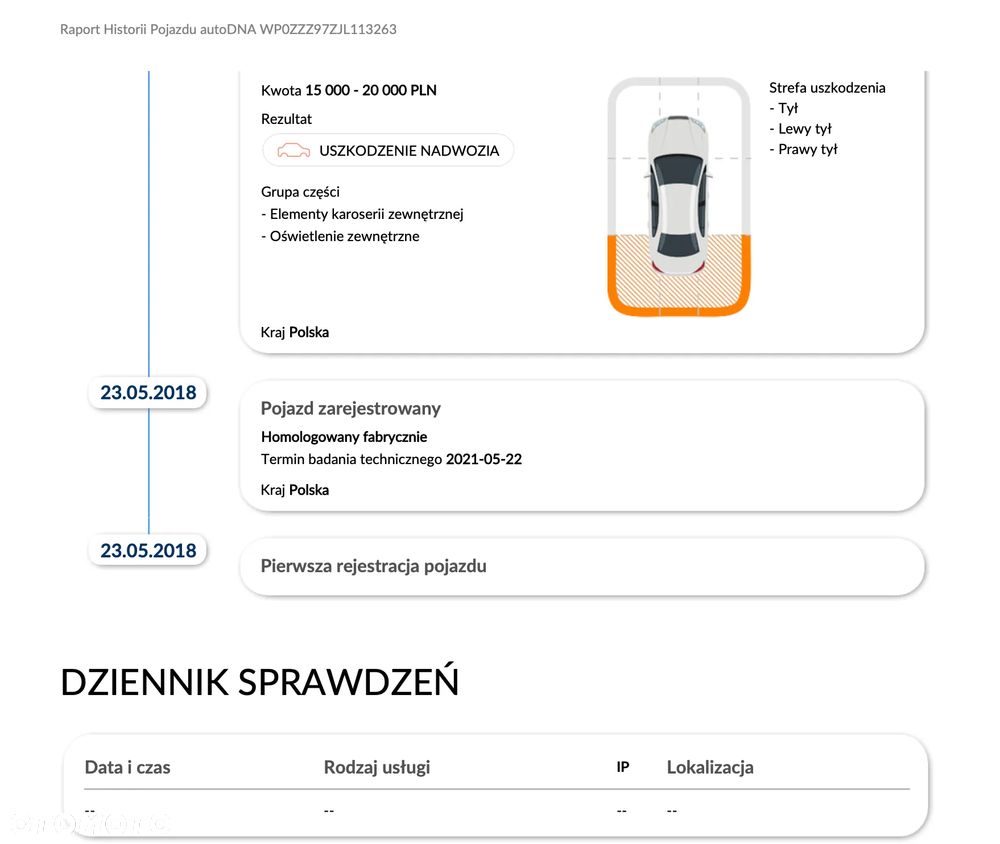Select the Prawy tył damage zone item
Screen dimensions: 1000x844
pos(807,149)
